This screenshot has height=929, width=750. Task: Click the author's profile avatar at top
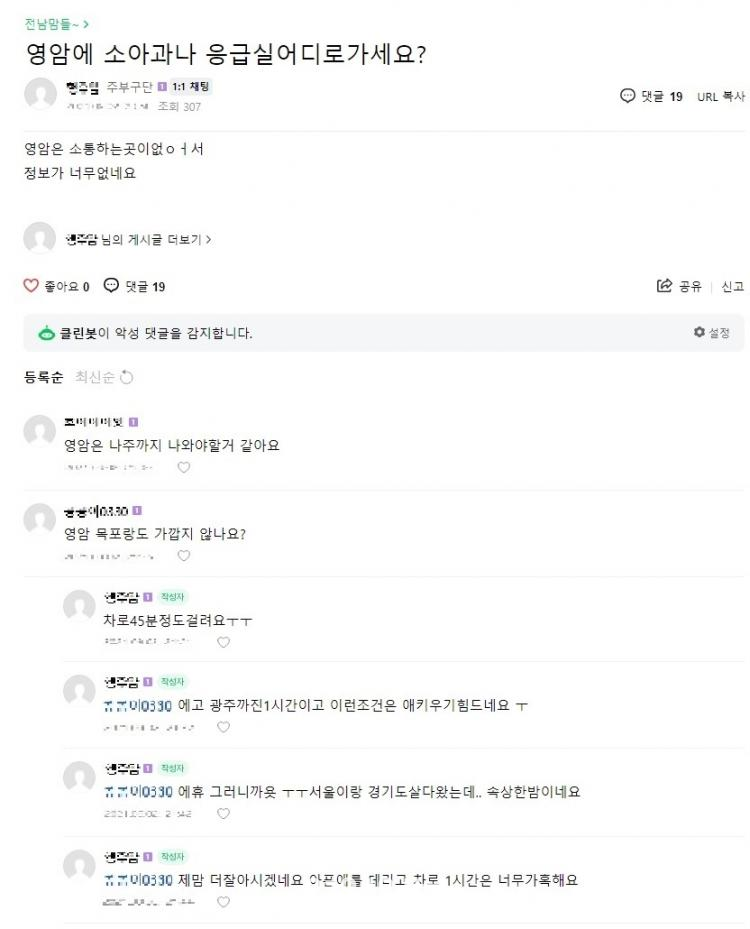click(40, 94)
